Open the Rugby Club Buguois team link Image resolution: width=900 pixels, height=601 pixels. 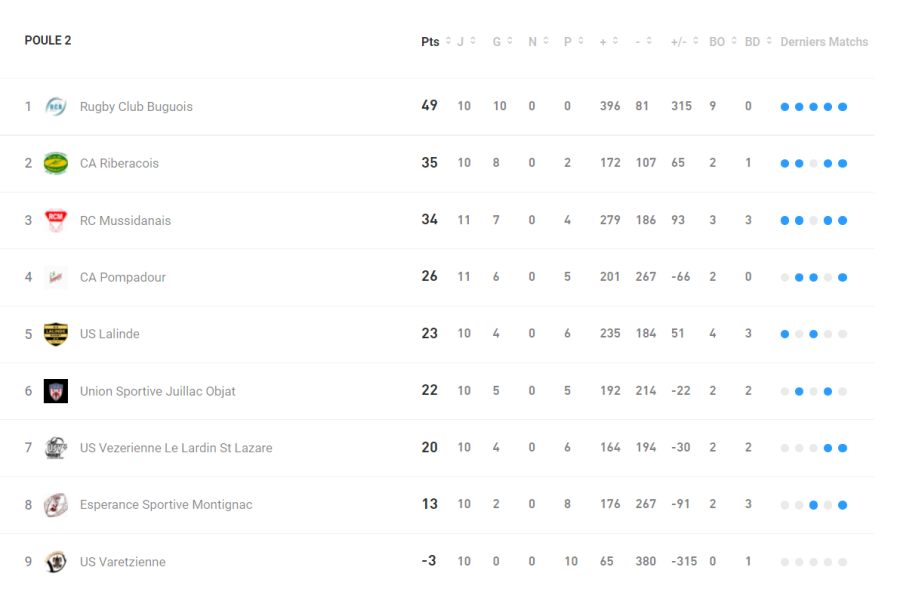(x=136, y=107)
